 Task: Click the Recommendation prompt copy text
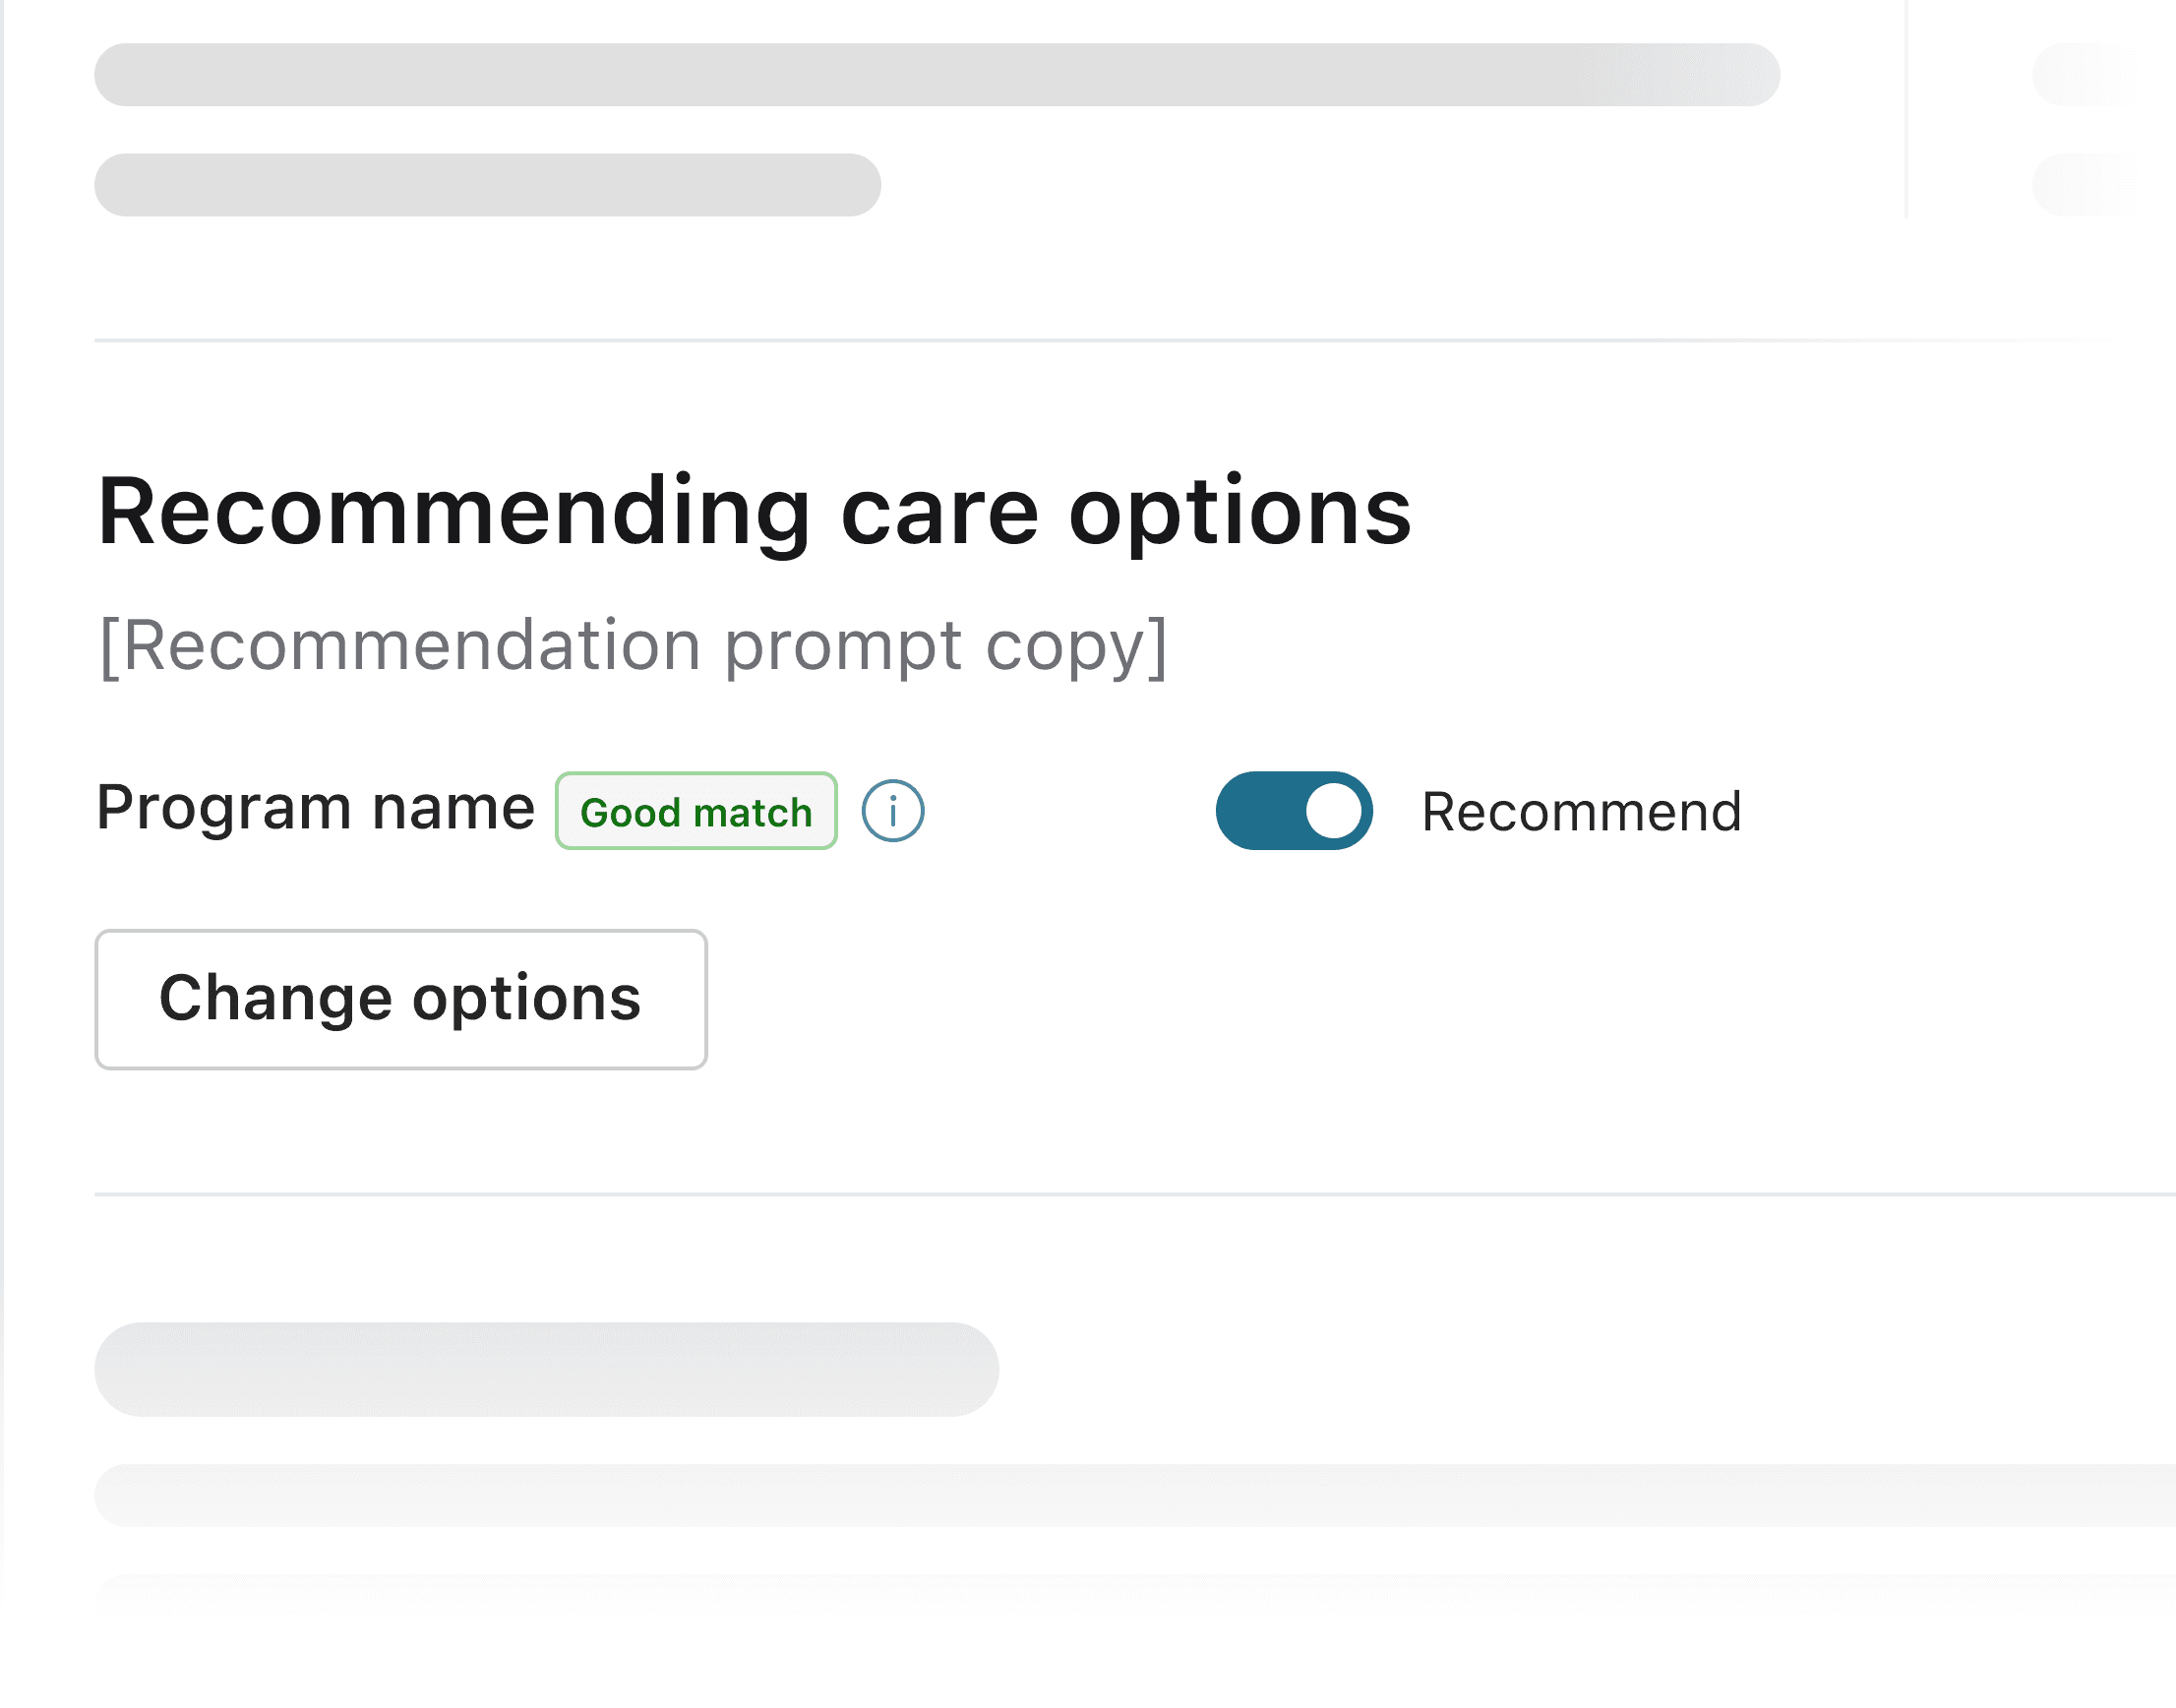[x=634, y=646]
